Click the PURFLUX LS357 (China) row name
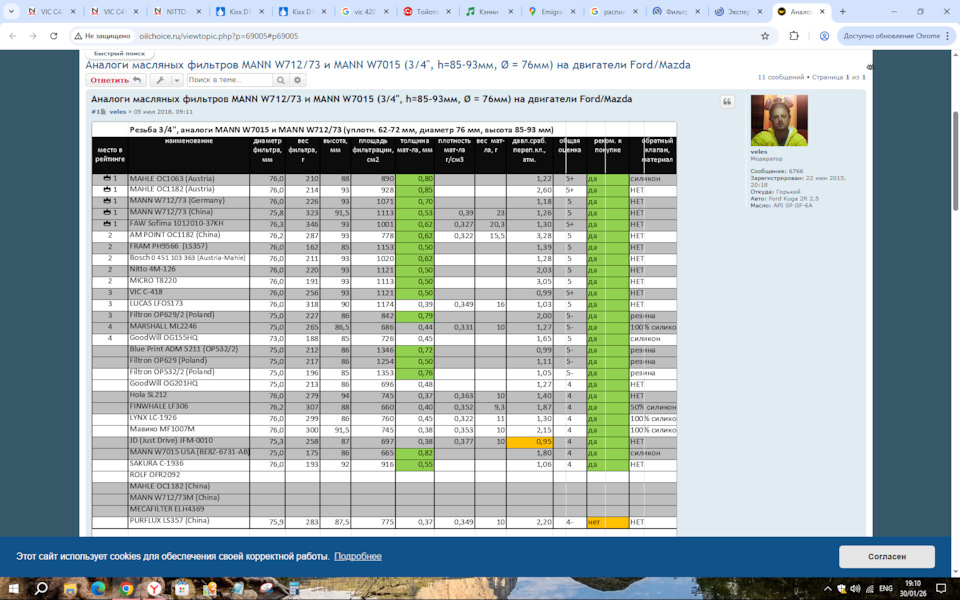 (169, 520)
